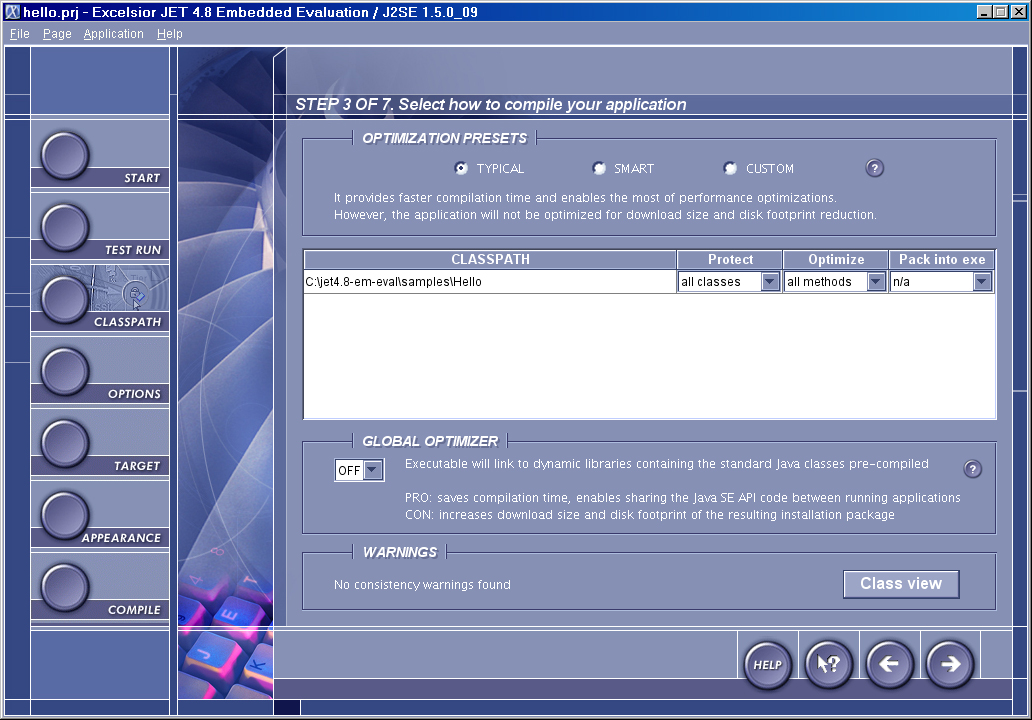
Task: Advance with the right arrow button
Action: 950,664
